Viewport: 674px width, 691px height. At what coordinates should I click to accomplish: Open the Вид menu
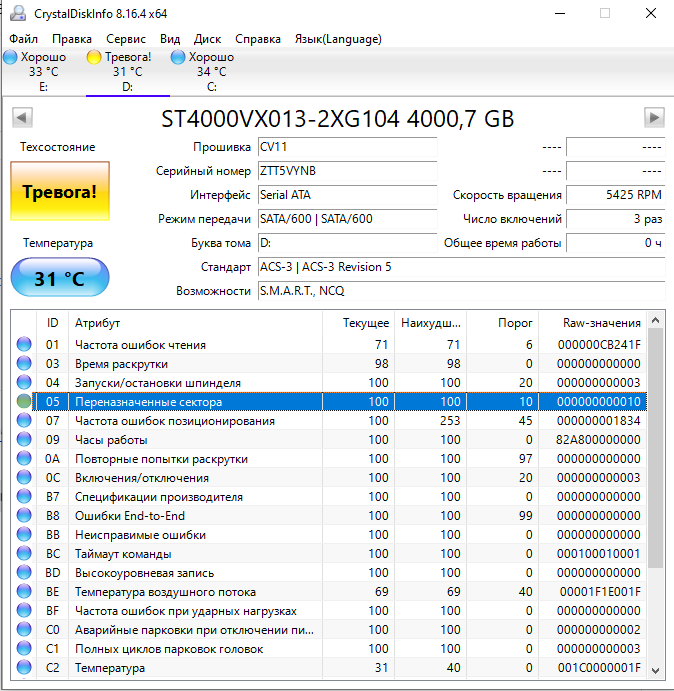pyautogui.click(x=170, y=39)
